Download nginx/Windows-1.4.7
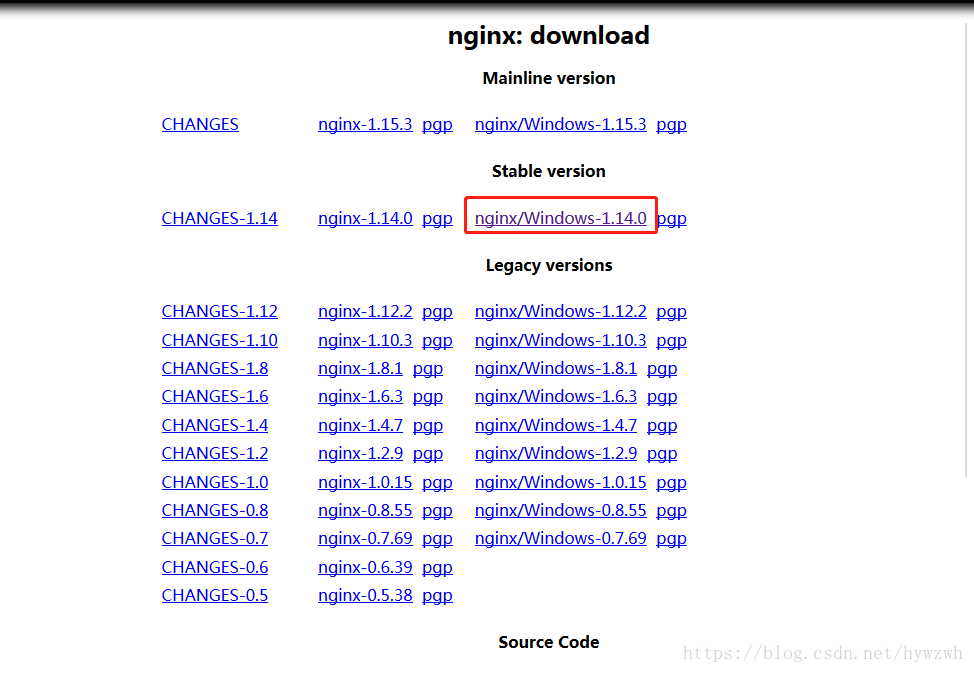 [556, 426]
